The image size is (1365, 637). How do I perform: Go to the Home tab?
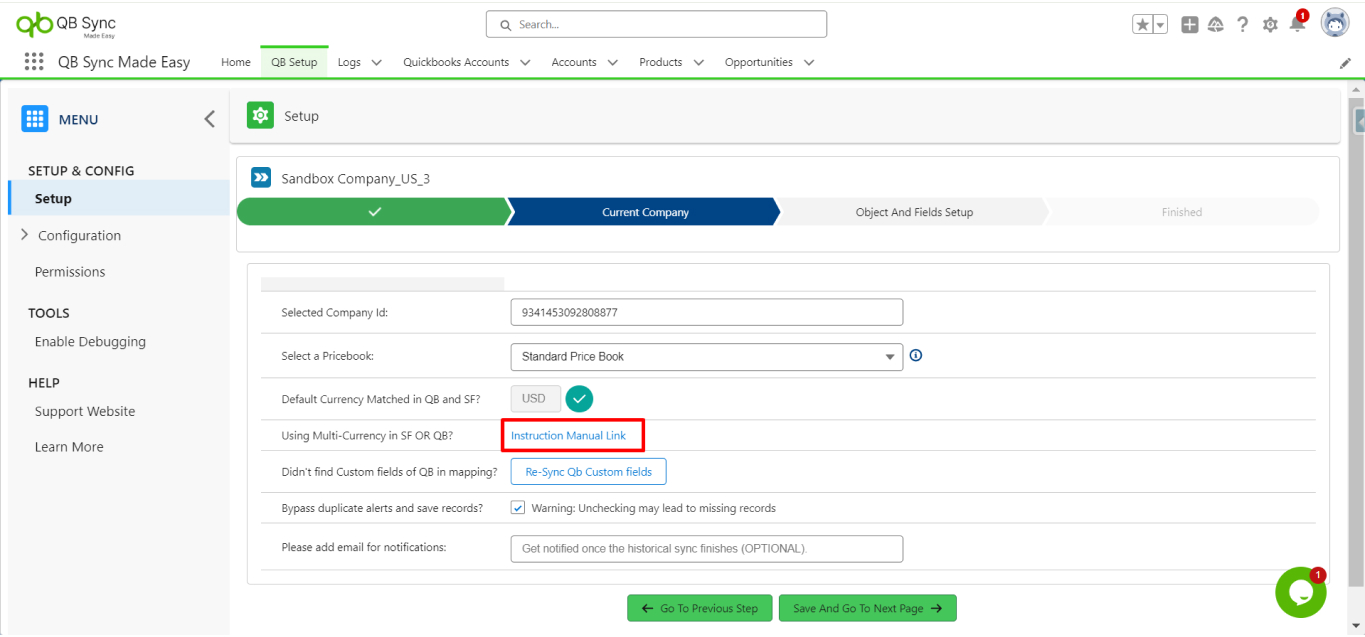click(236, 62)
